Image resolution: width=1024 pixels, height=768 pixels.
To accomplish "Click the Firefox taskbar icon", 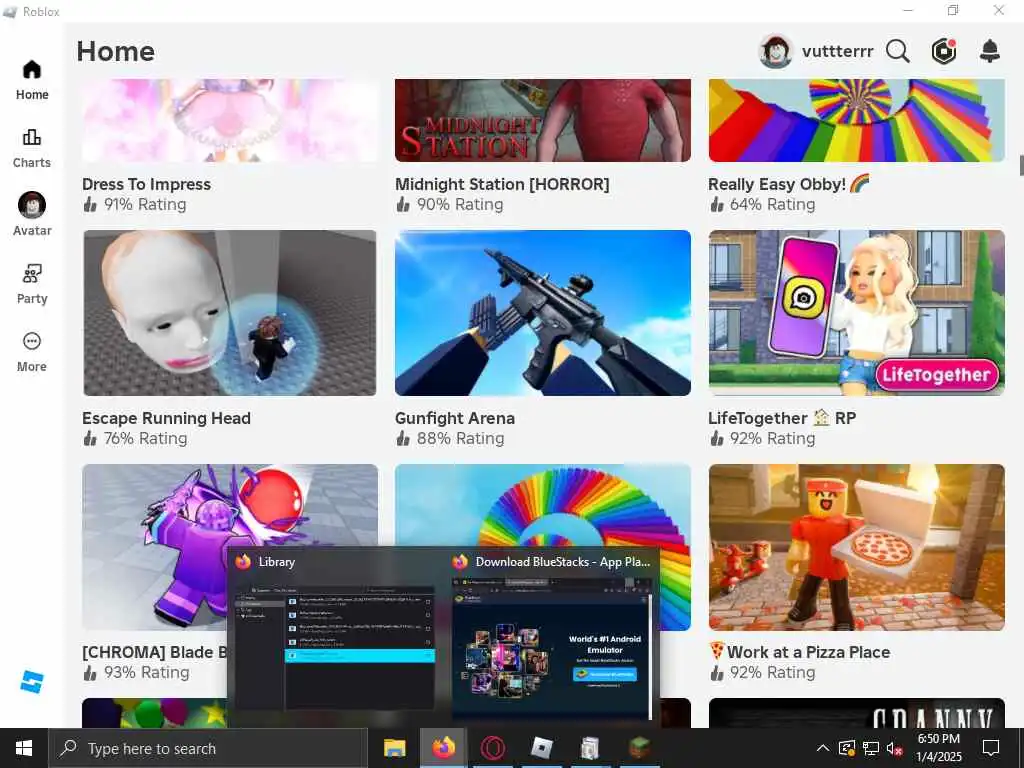I will click(443, 748).
